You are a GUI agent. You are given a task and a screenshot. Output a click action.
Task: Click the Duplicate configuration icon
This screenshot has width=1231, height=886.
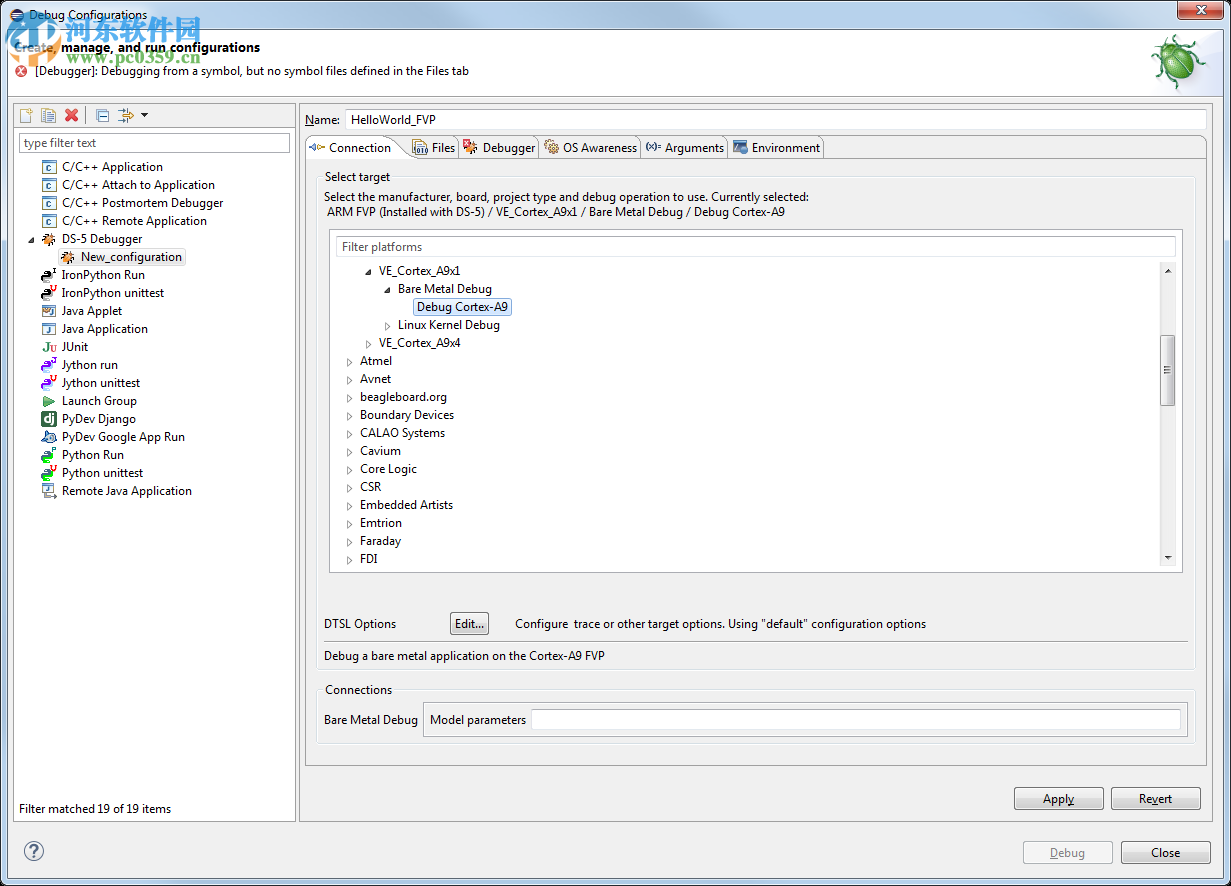[48, 116]
